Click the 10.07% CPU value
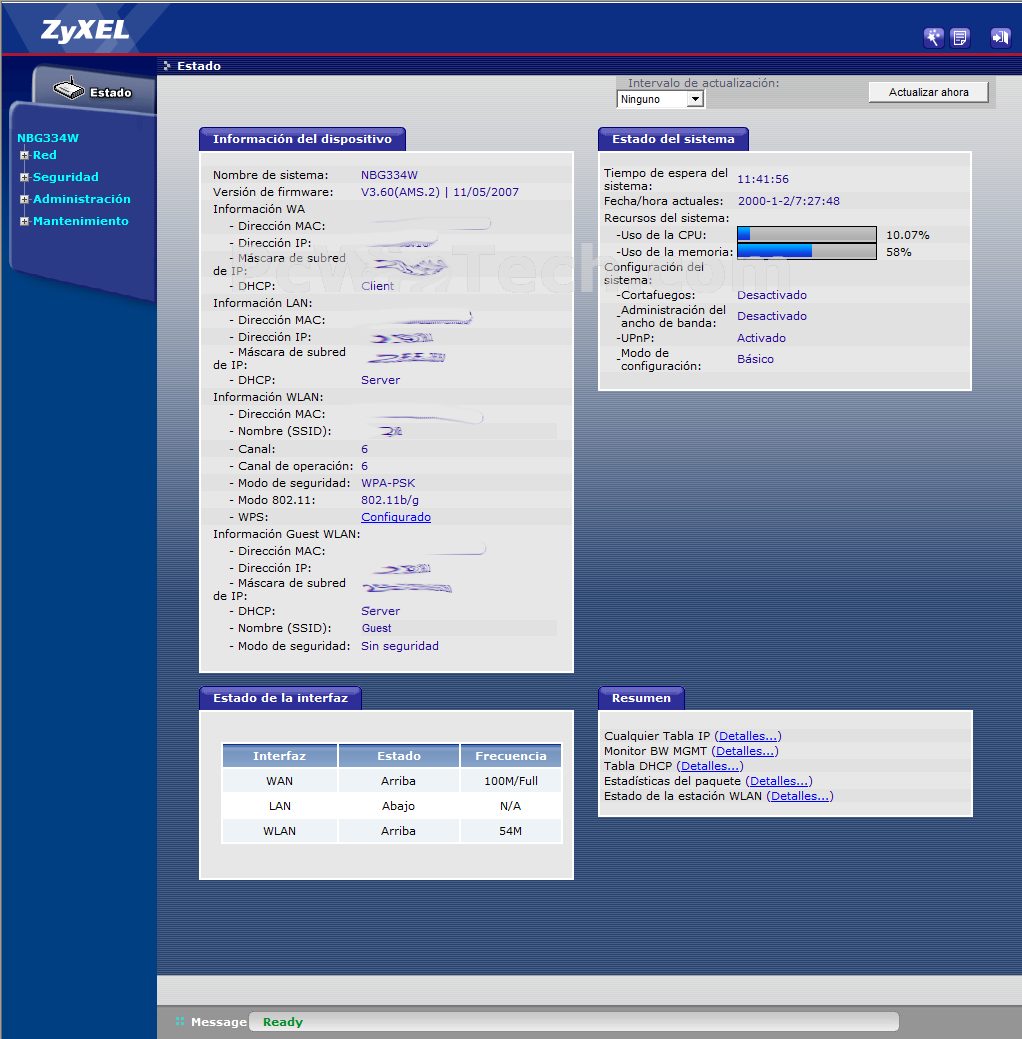Image resolution: width=1022 pixels, height=1039 pixels. 908,235
